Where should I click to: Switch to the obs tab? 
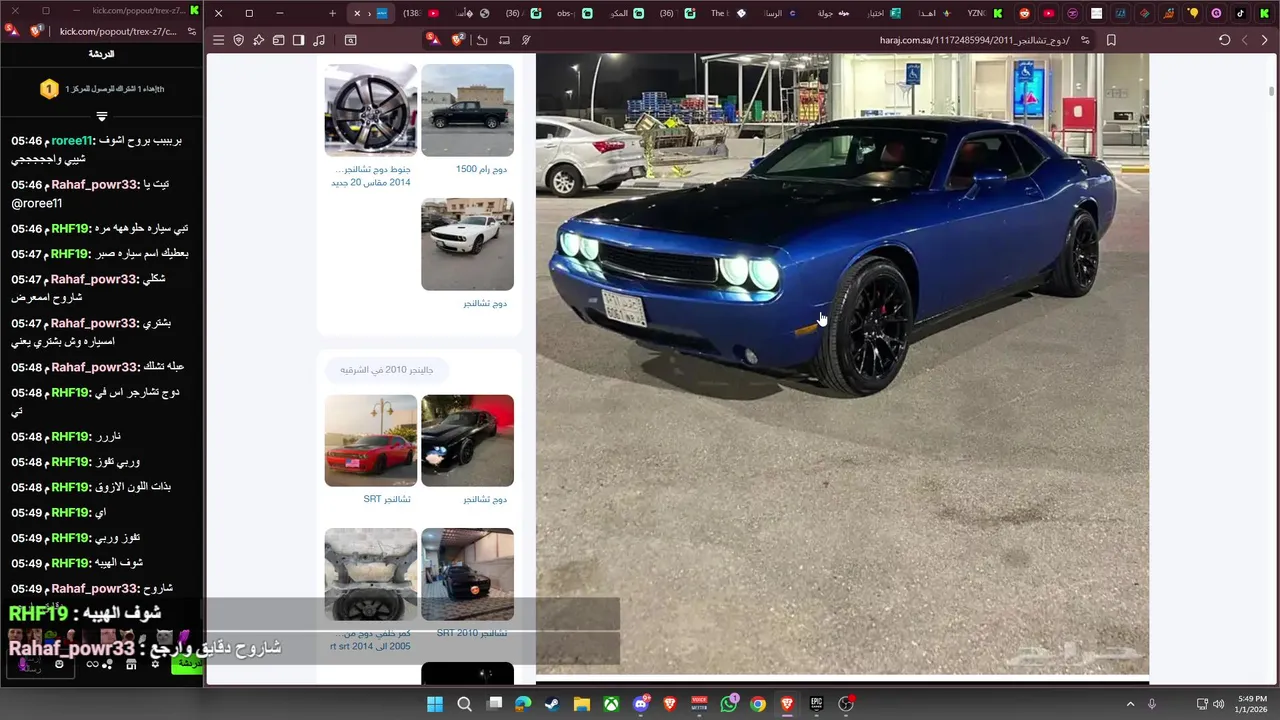click(x=575, y=13)
